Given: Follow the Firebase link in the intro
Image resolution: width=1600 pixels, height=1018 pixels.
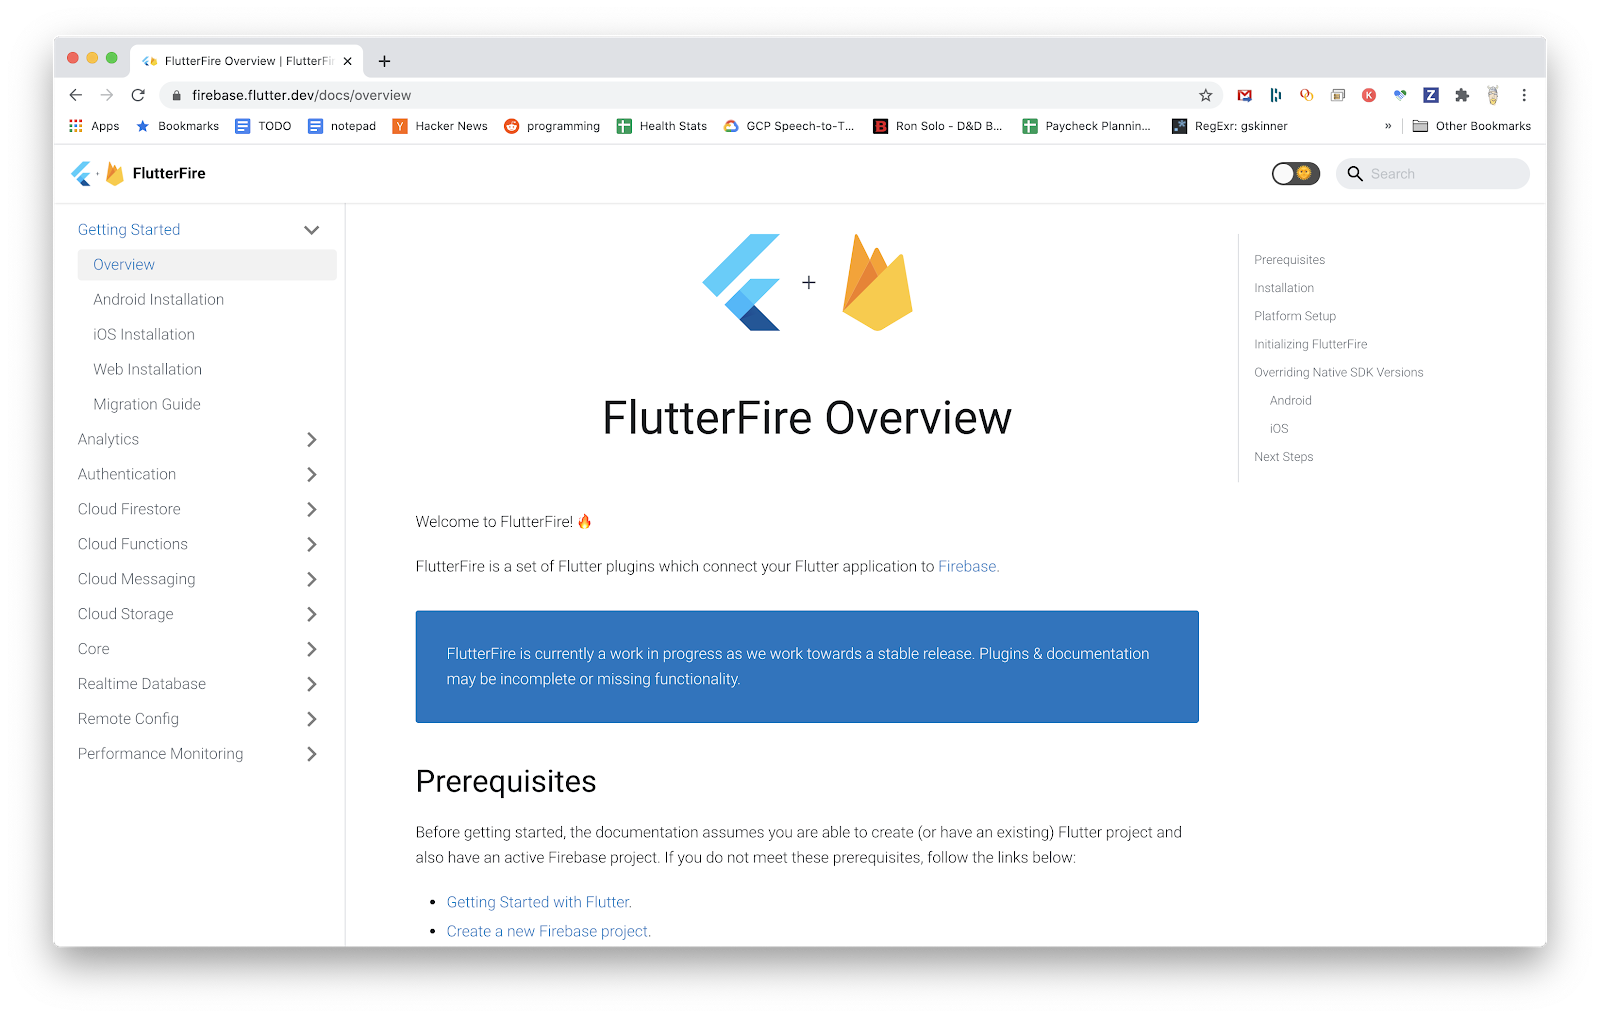Looking at the screenshot, I should tap(968, 567).
